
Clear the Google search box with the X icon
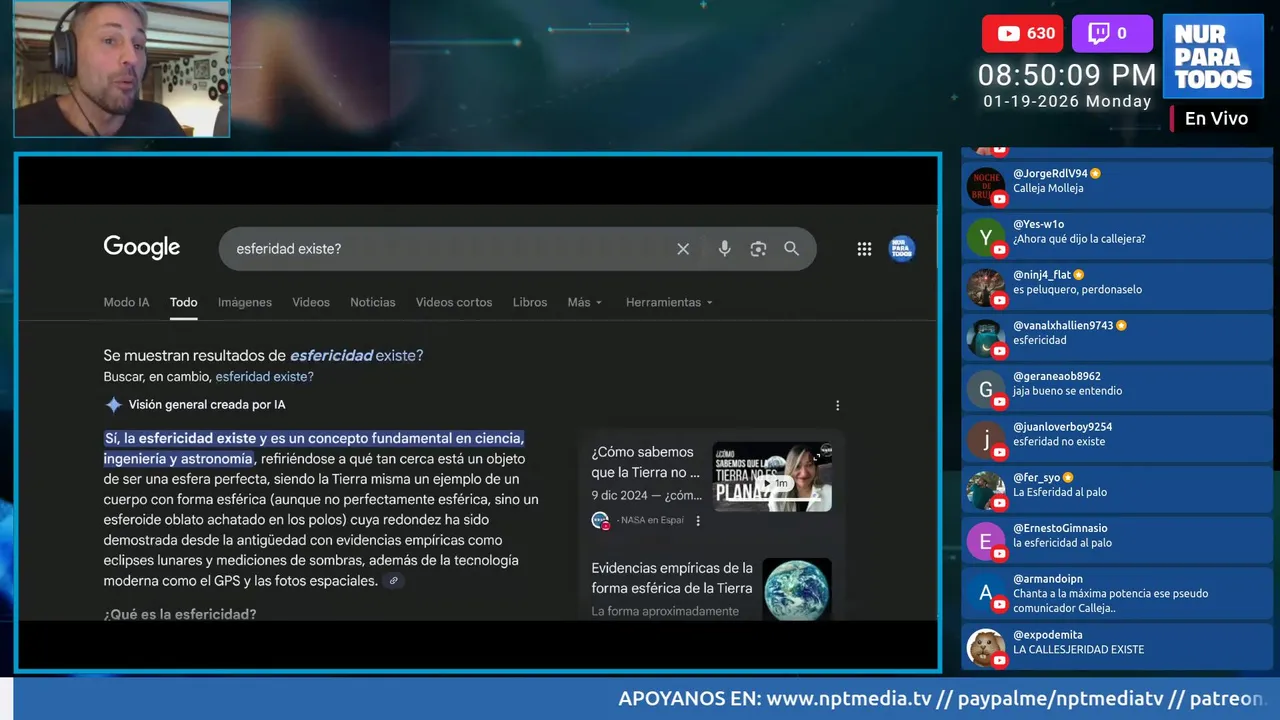[683, 249]
